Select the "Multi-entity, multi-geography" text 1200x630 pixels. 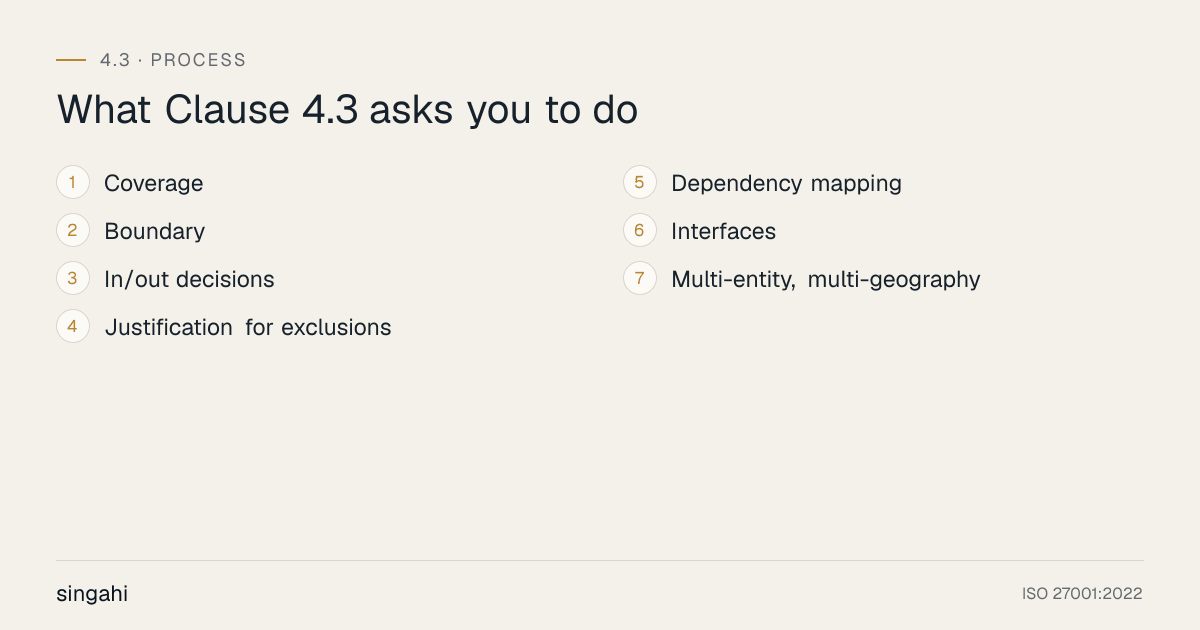pos(826,280)
